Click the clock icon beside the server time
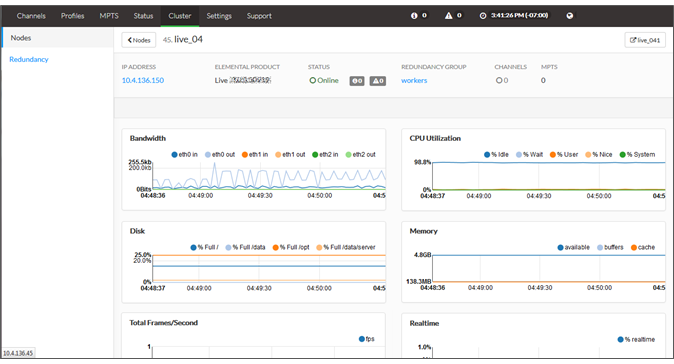The height and width of the screenshot is (364, 674). click(x=483, y=15)
